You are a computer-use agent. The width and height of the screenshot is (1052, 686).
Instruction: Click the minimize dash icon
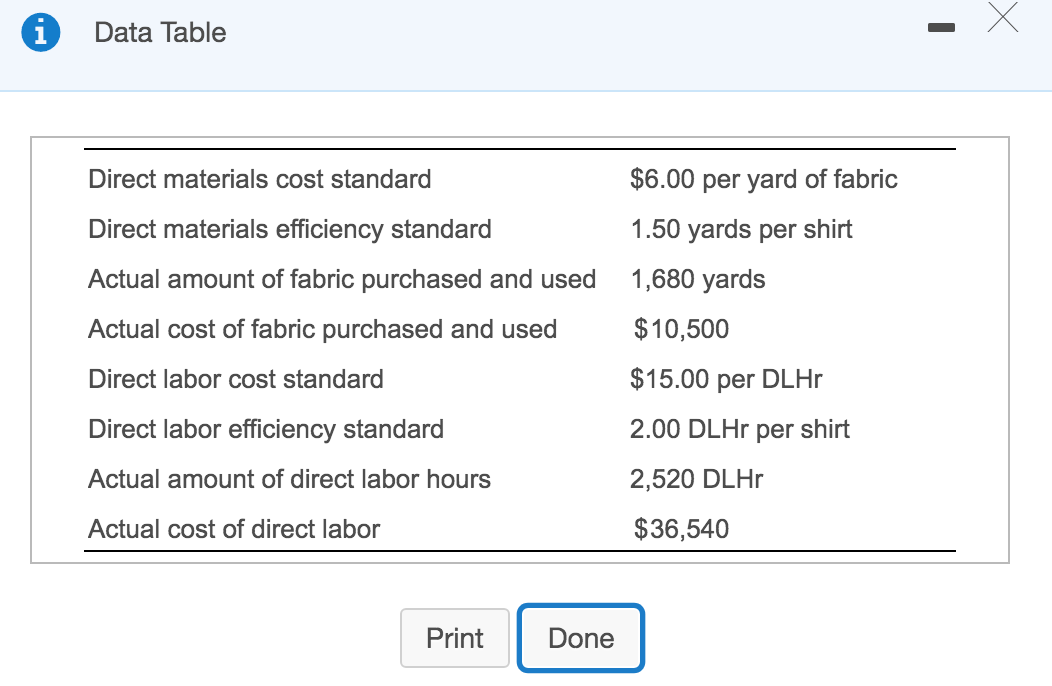coord(941,29)
